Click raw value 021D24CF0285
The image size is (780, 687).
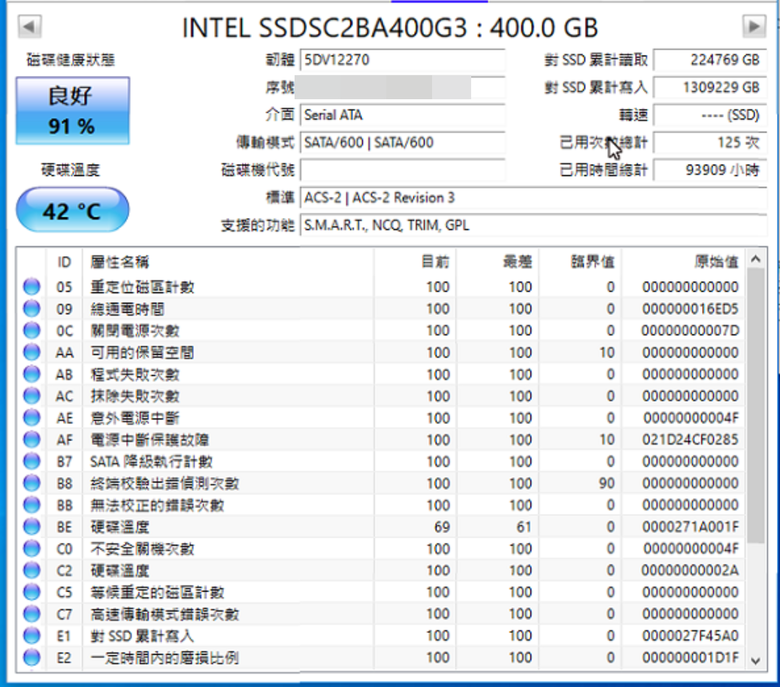click(x=690, y=440)
